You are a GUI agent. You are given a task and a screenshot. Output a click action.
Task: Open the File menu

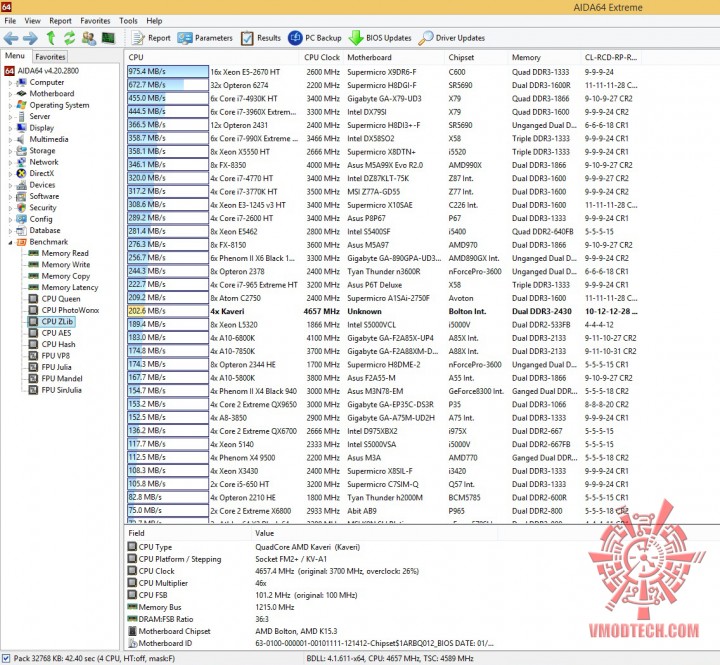[10, 21]
